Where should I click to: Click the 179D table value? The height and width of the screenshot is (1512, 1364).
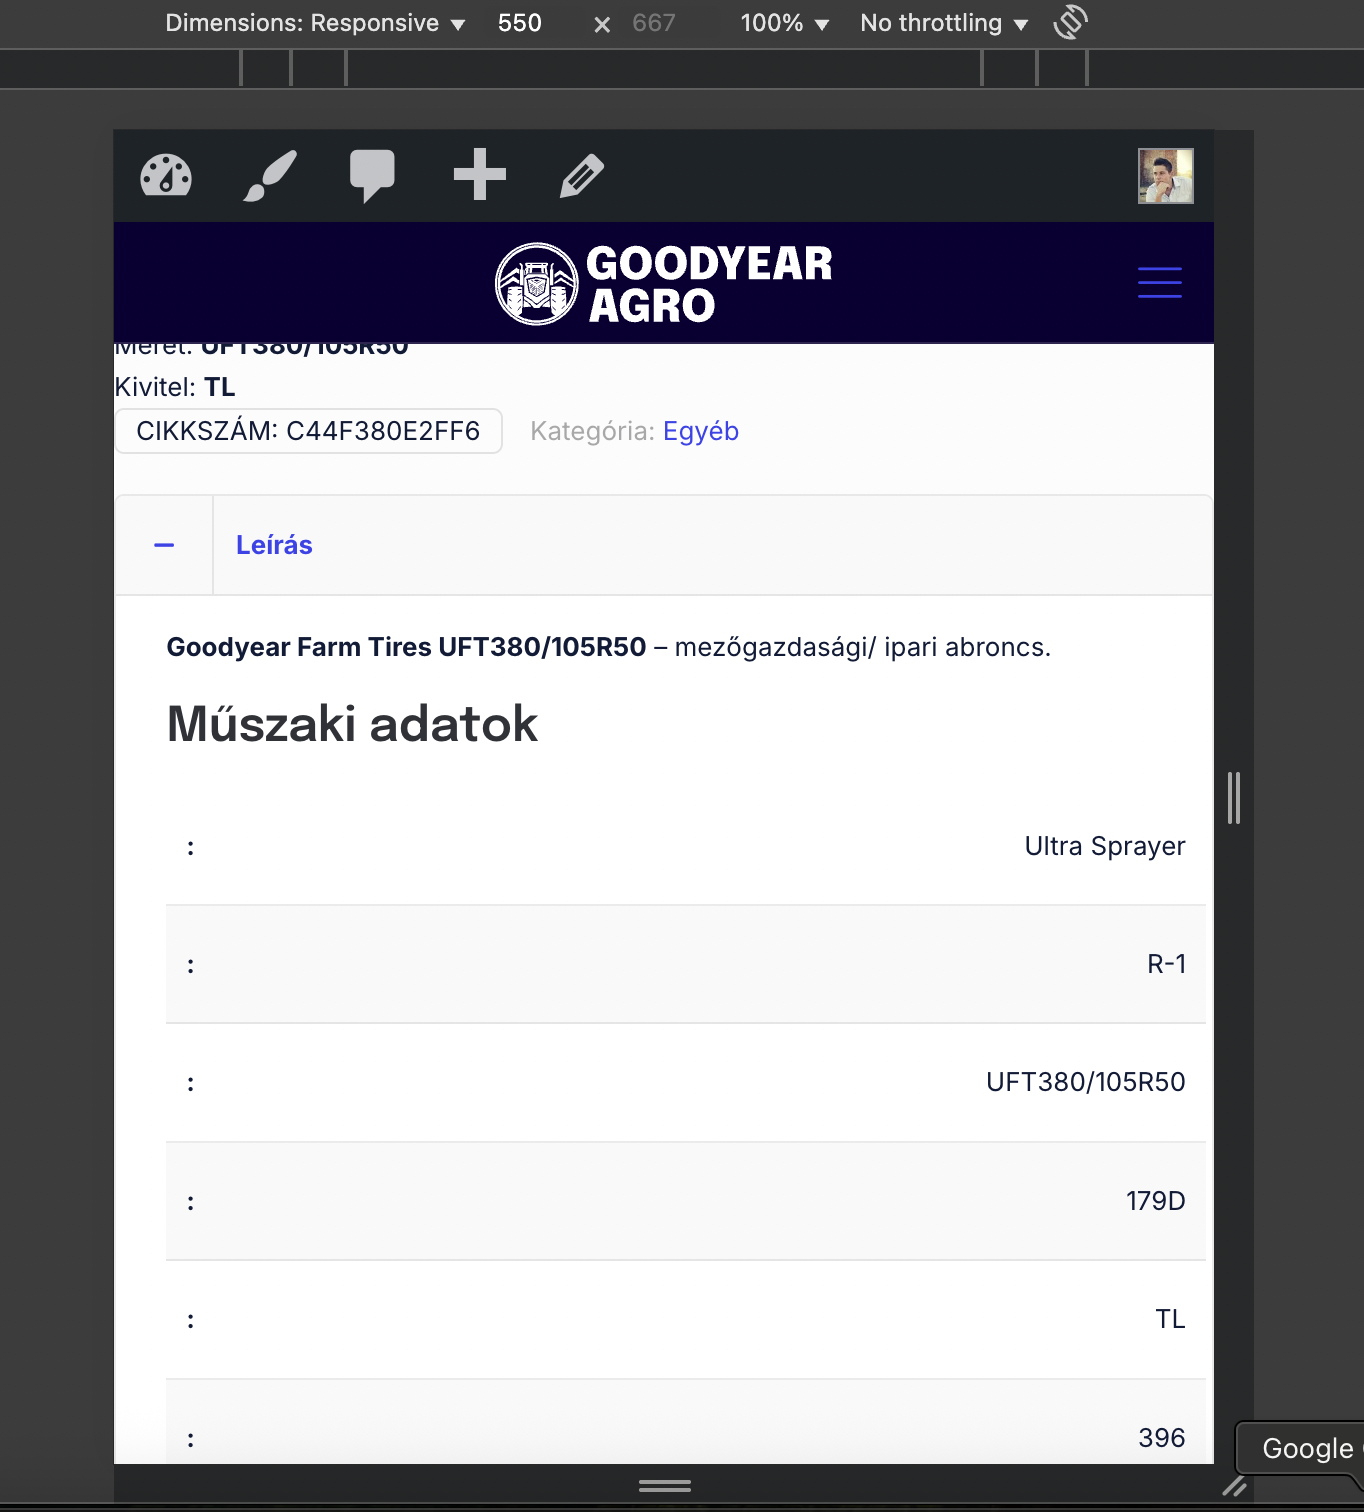(1156, 1201)
